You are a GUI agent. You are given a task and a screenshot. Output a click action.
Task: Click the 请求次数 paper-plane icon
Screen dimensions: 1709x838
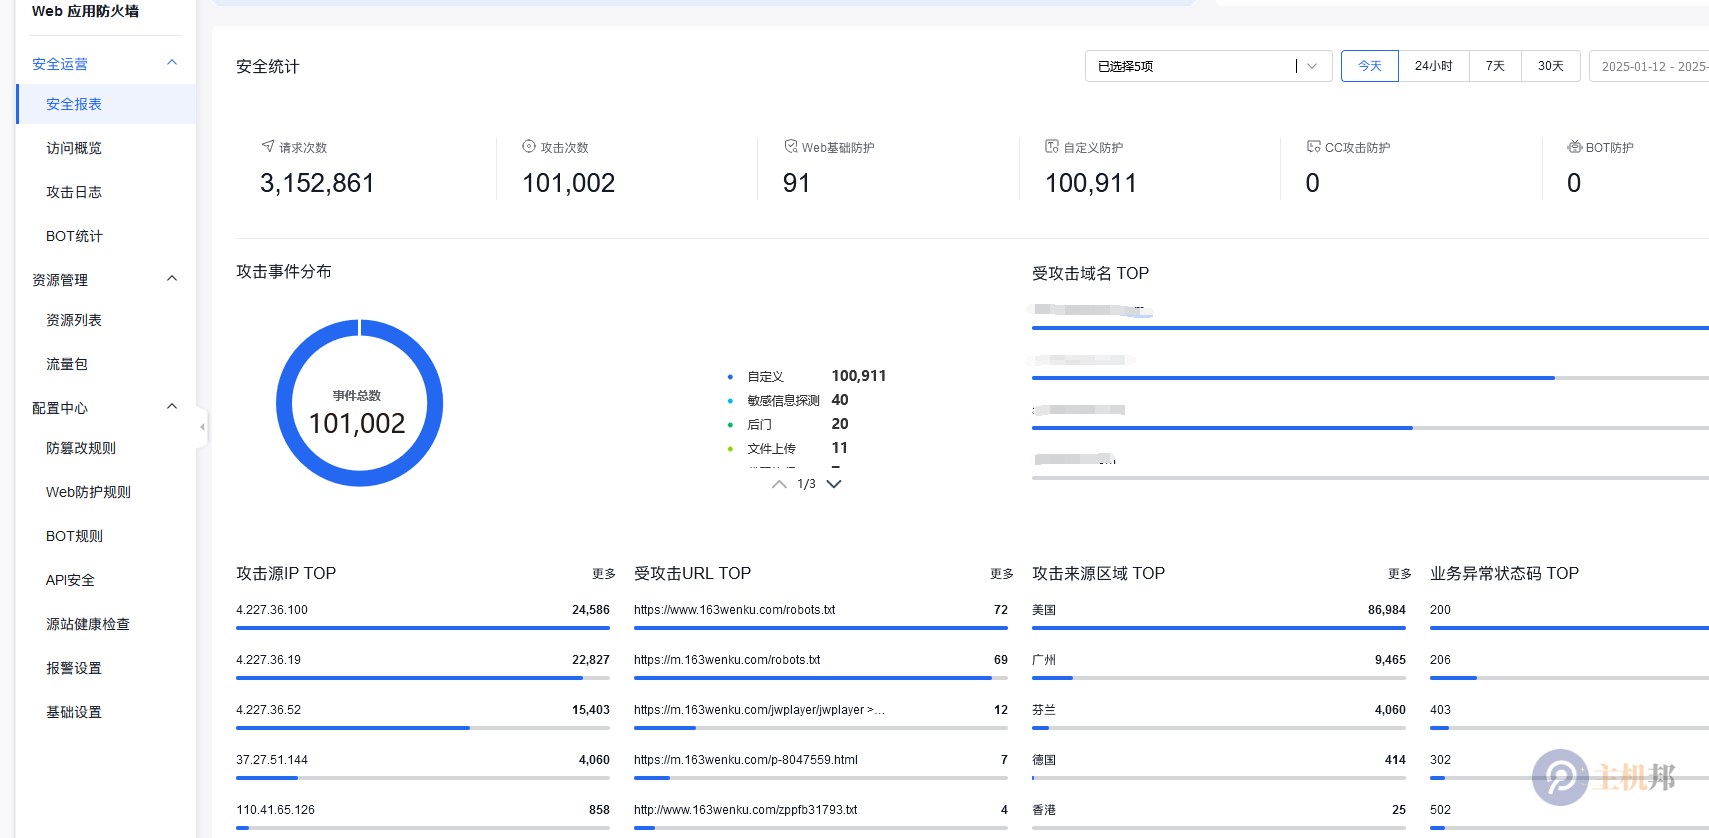tap(268, 146)
